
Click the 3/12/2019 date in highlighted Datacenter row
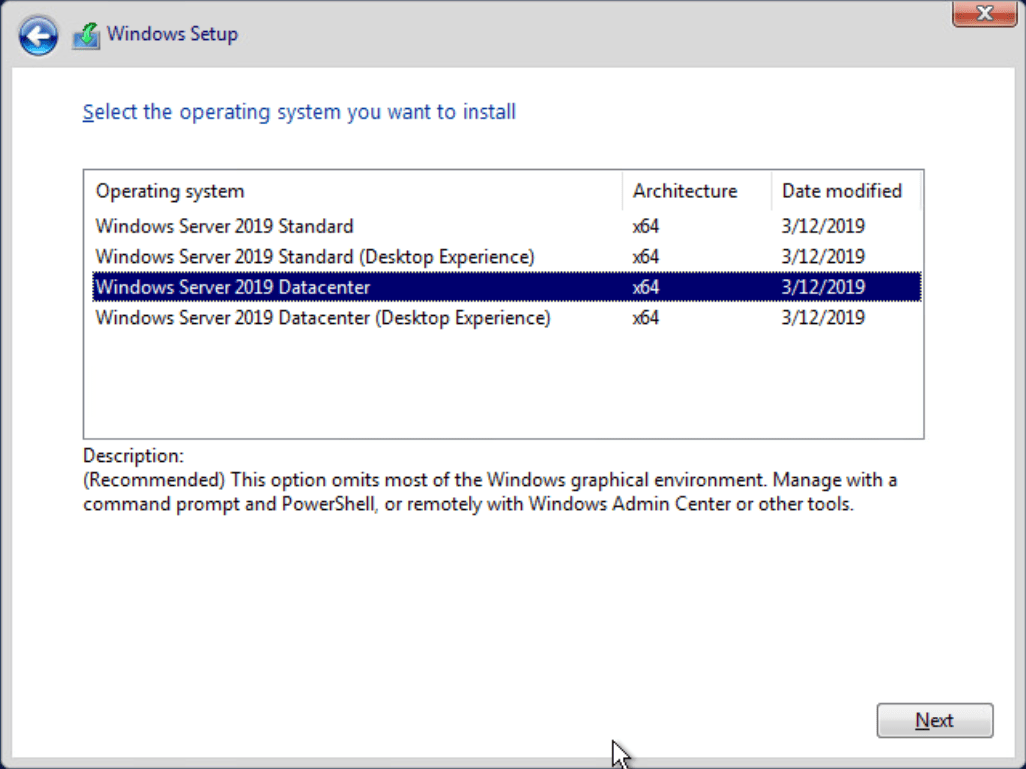pos(823,287)
